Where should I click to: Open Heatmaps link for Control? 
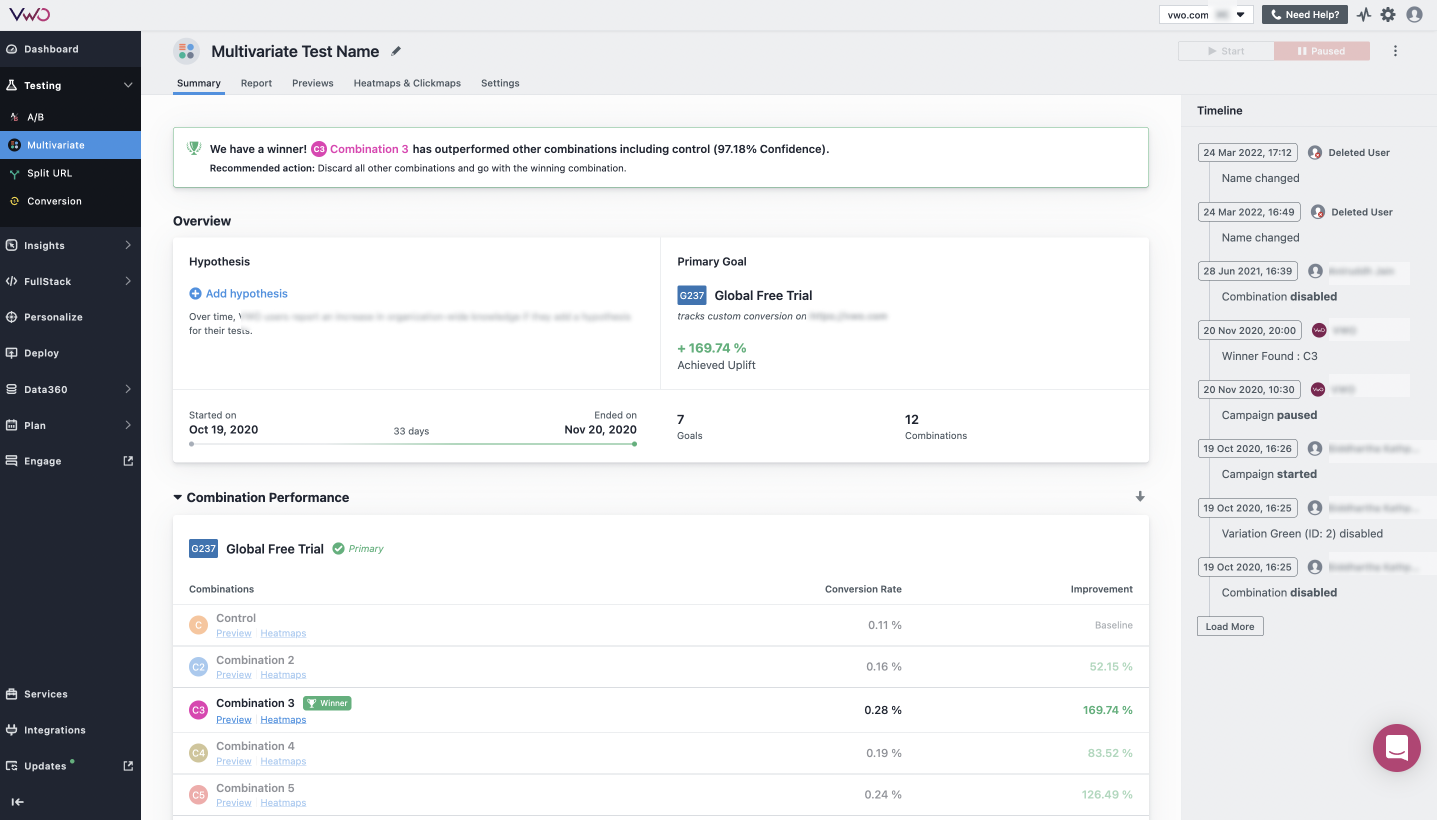coord(283,633)
